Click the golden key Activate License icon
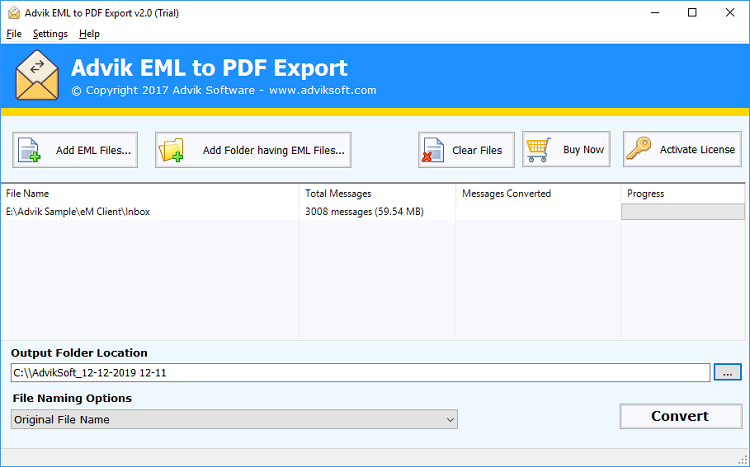Screen dimensions: 750x467 (639, 148)
